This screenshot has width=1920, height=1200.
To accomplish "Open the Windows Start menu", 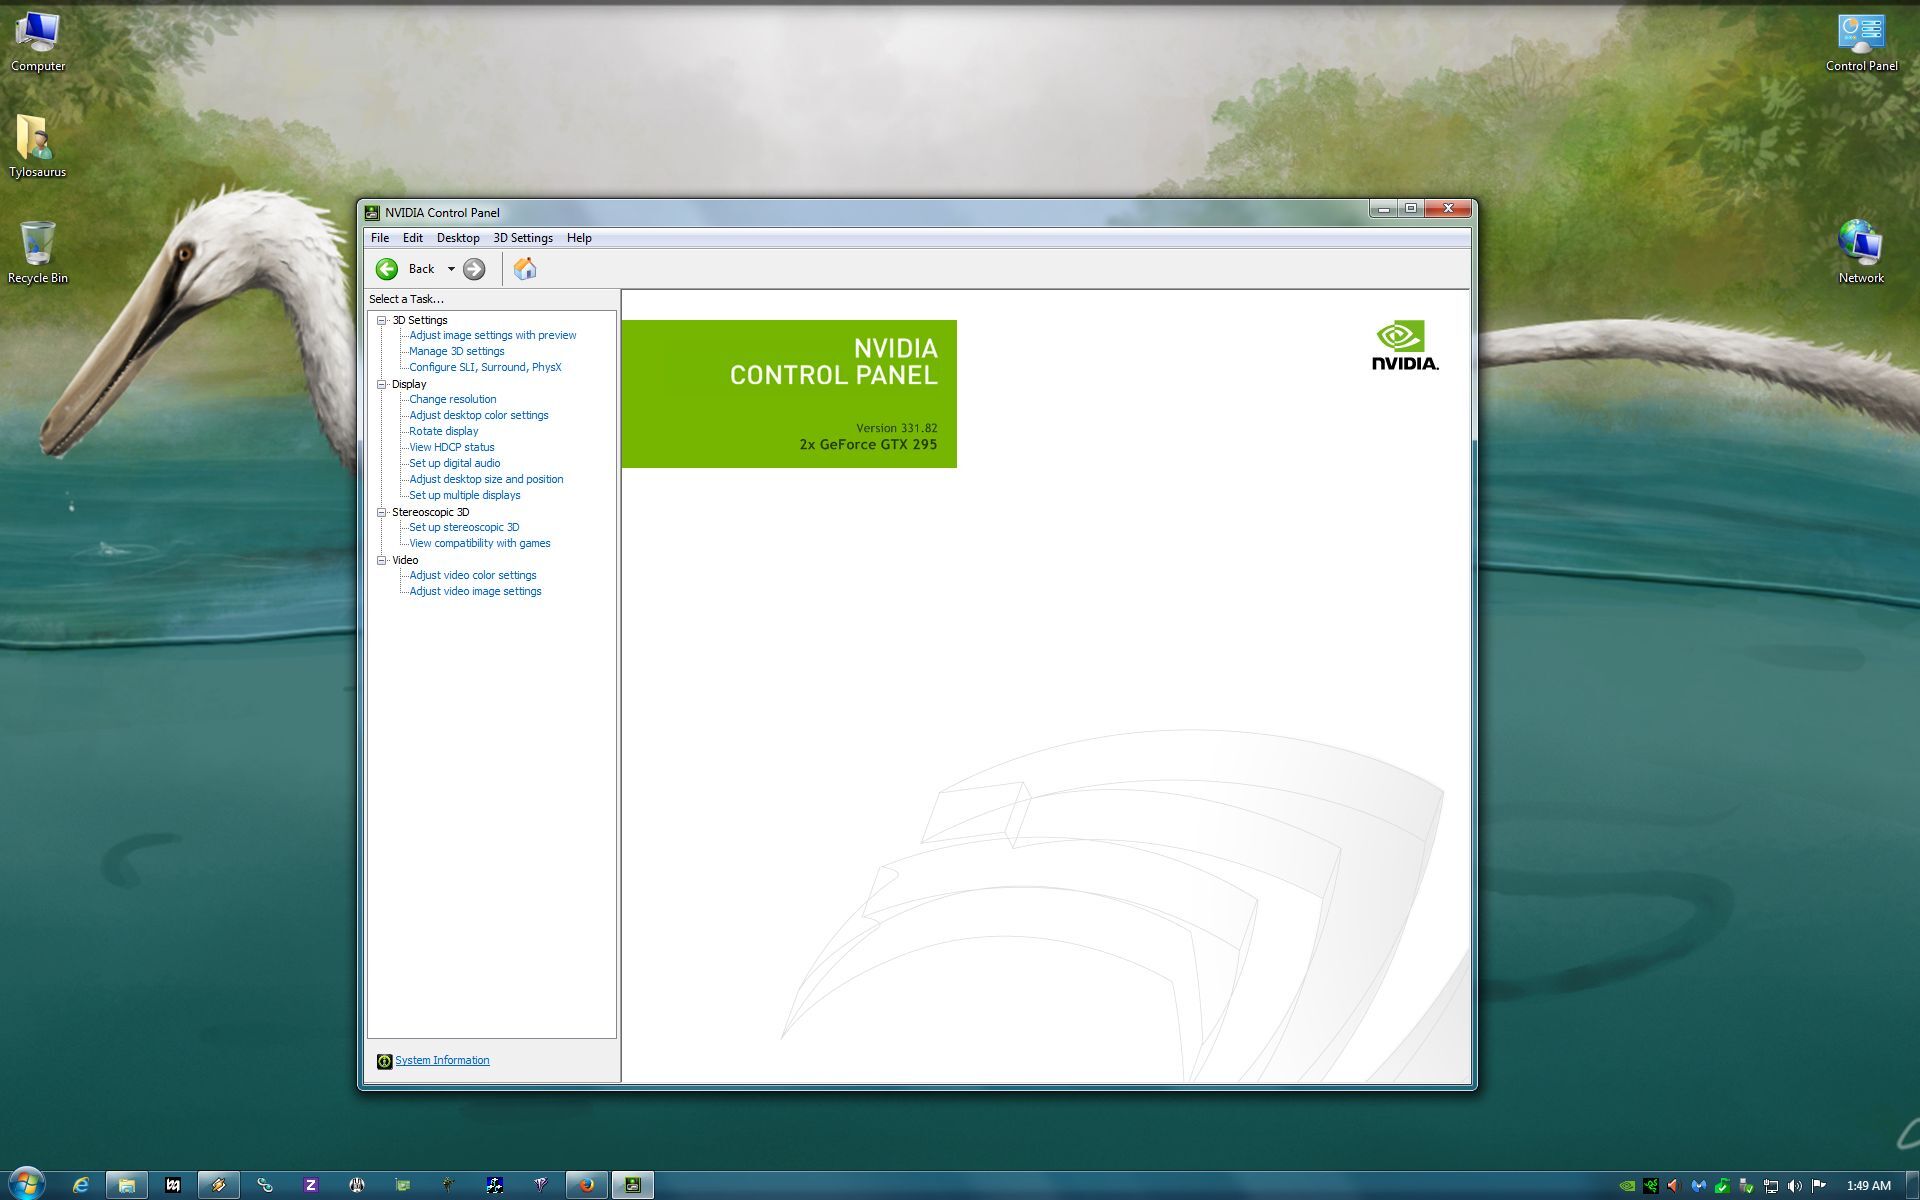I will tap(27, 1184).
